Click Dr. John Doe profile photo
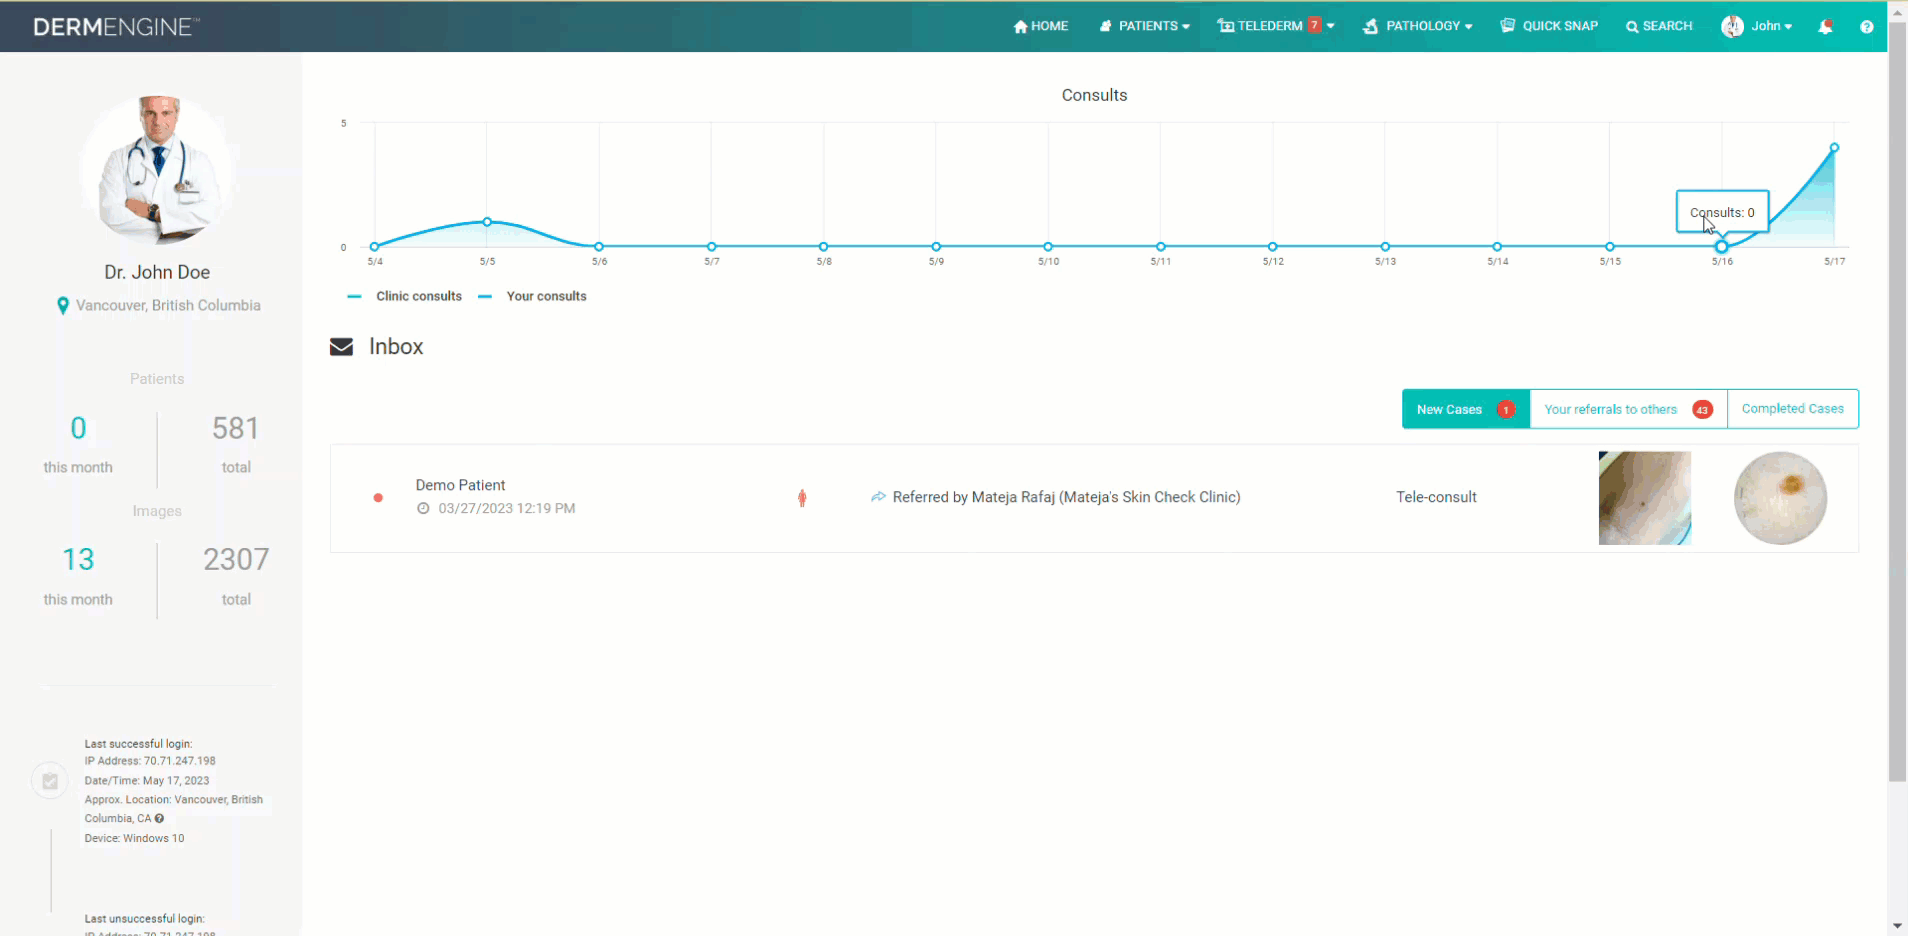Image resolution: width=1908 pixels, height=936 pixels. (x=157, y=170)
